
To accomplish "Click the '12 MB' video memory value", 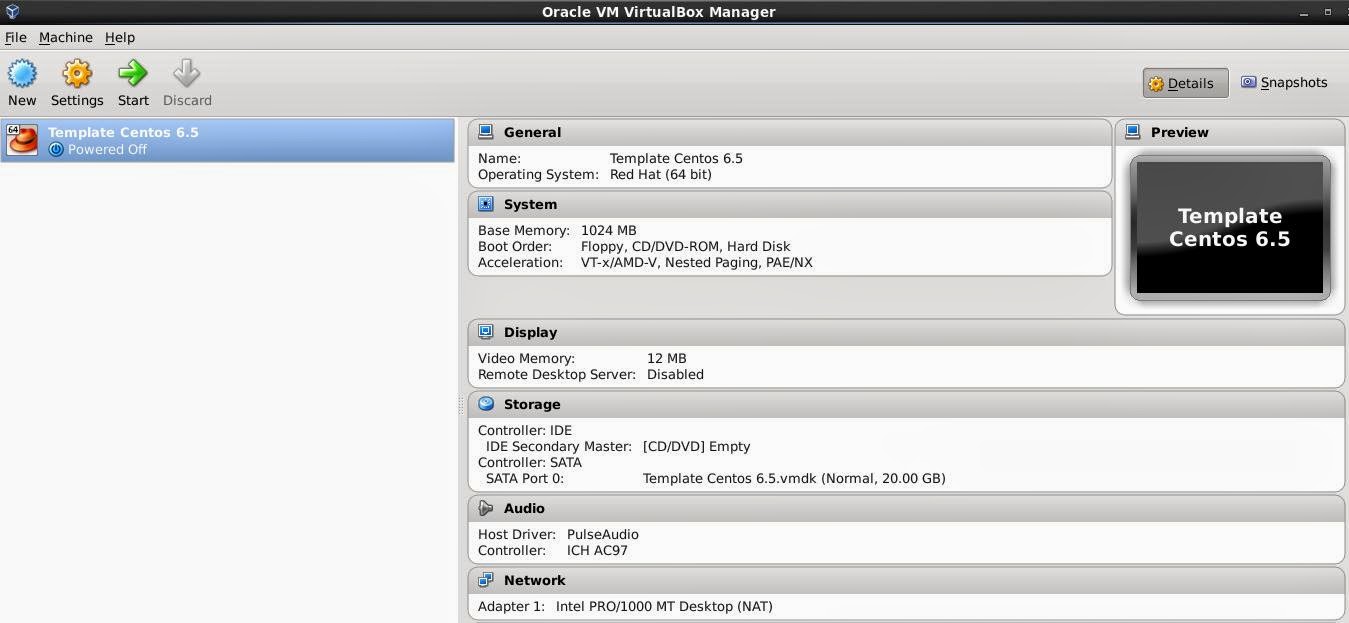I will [x=667, y=358].
